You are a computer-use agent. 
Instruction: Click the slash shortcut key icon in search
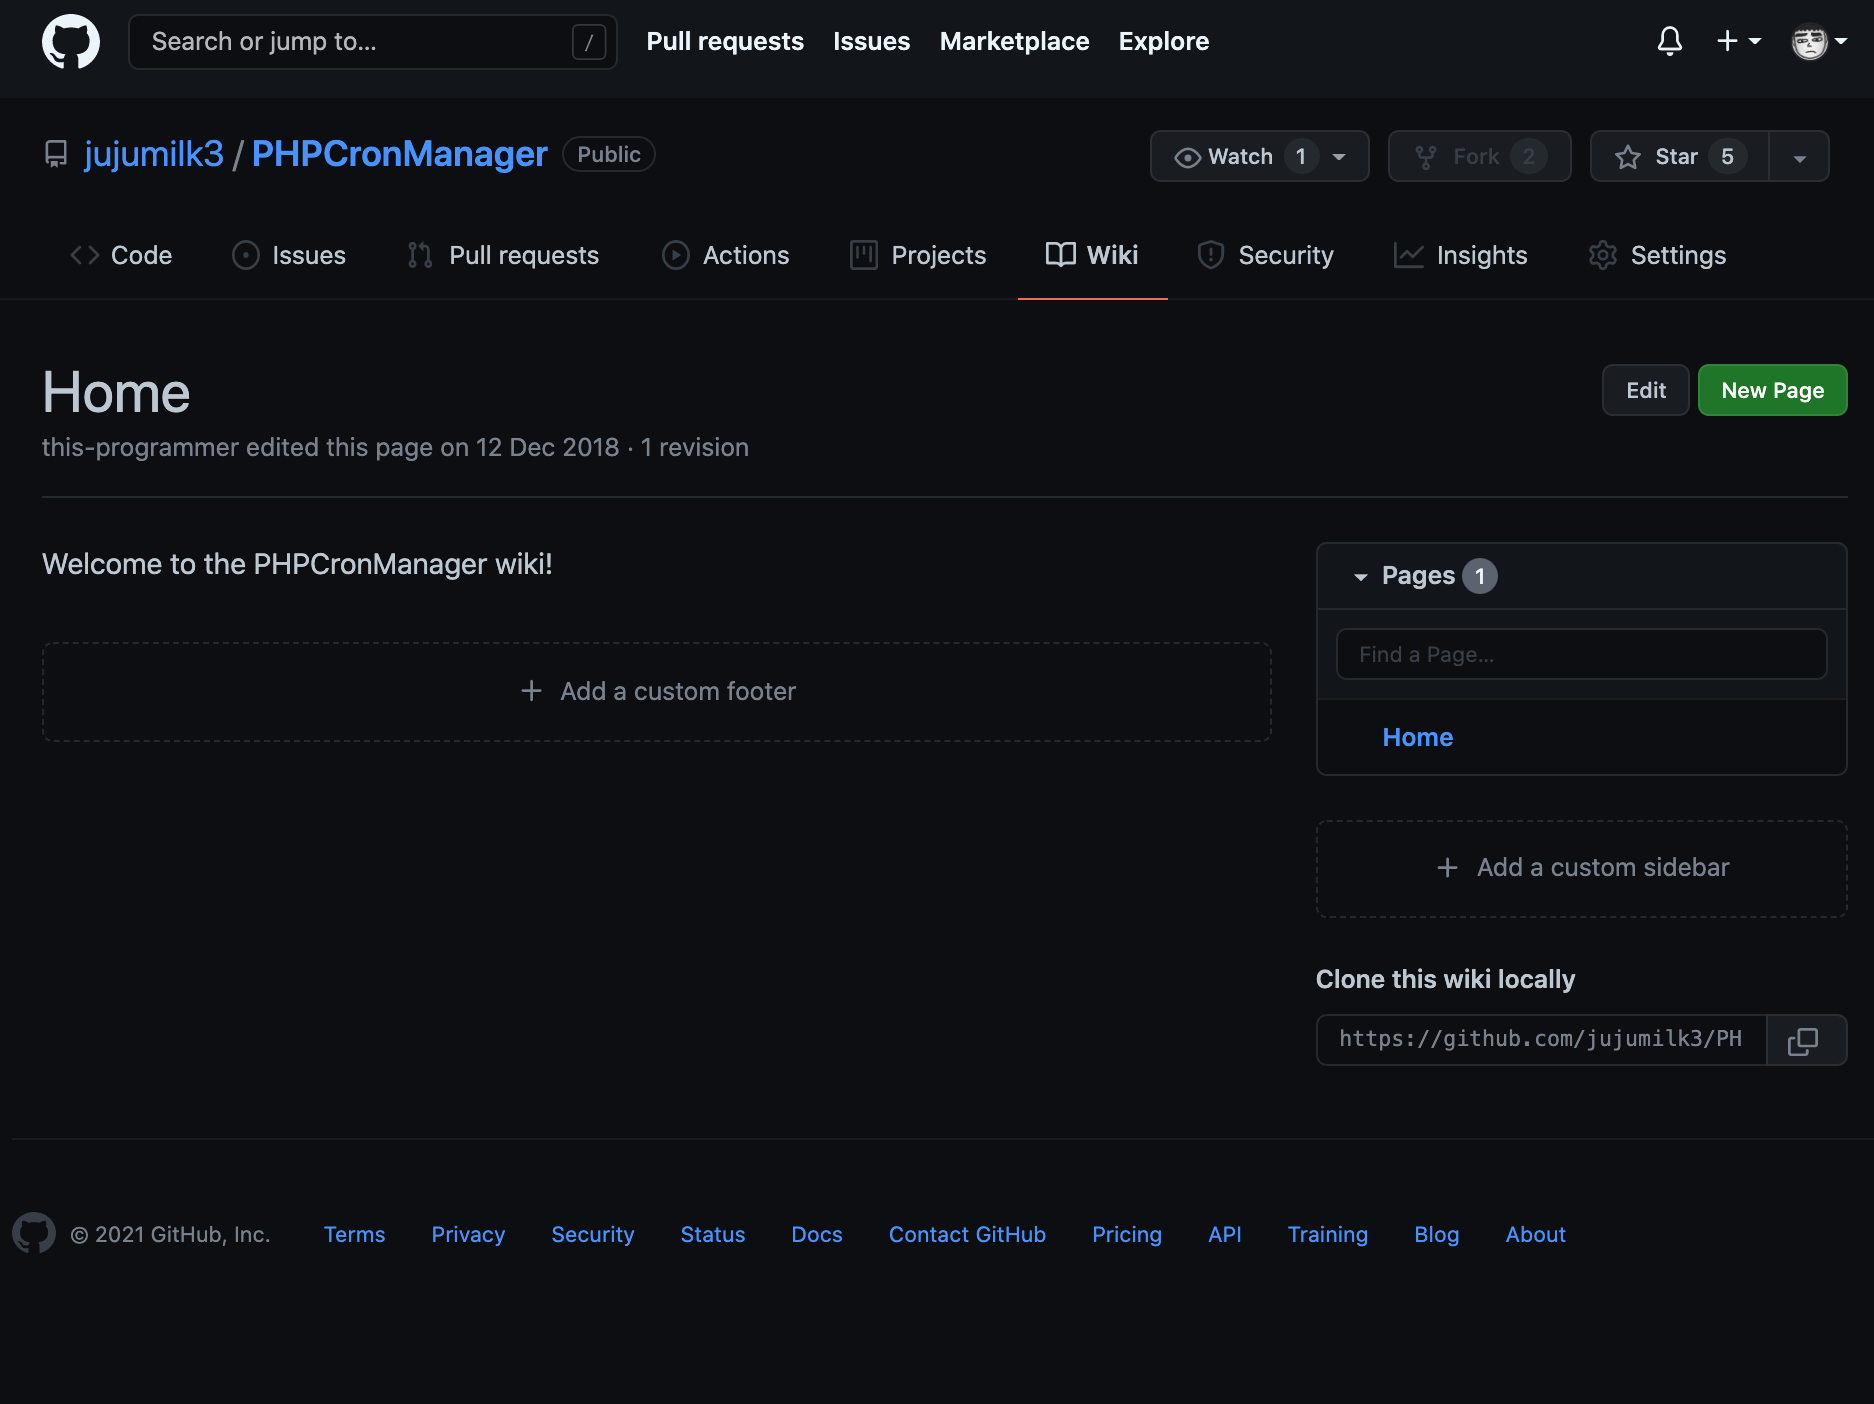click(x=589, y=42)
